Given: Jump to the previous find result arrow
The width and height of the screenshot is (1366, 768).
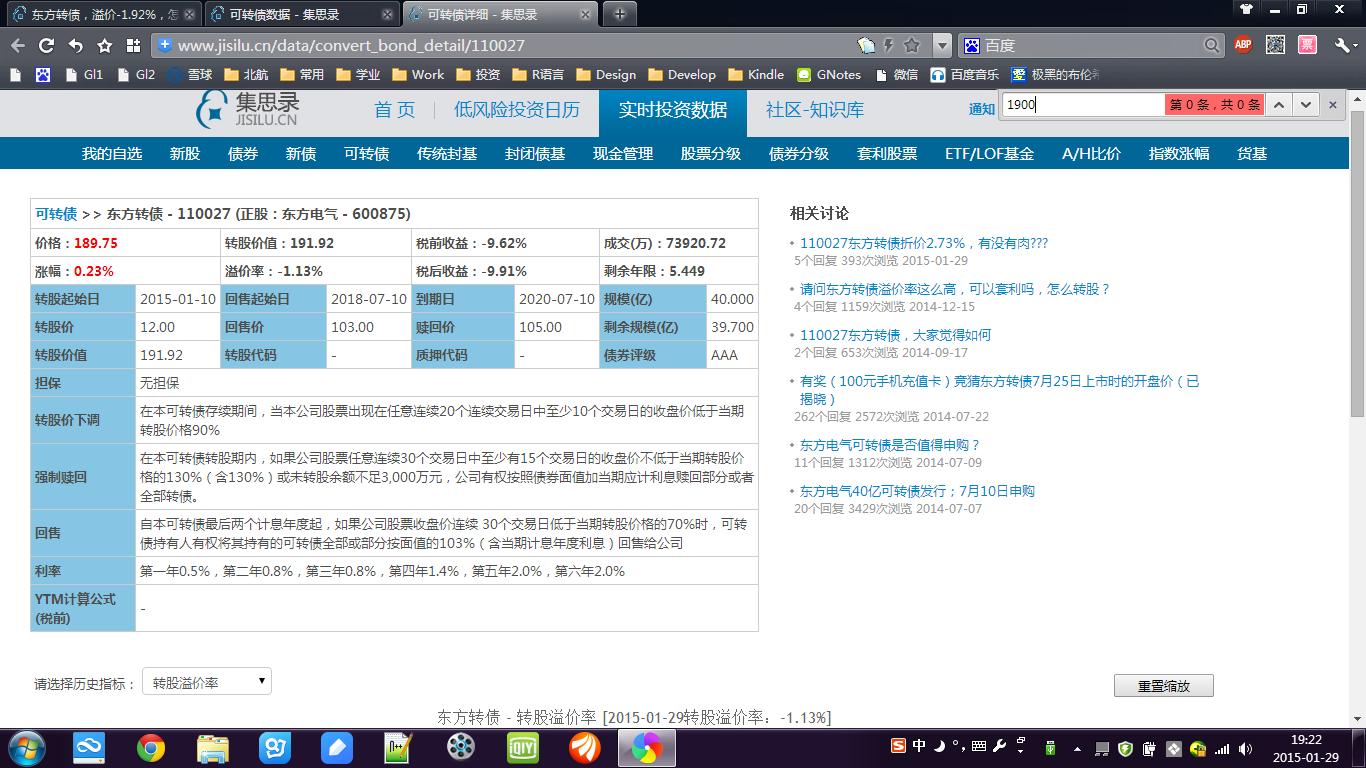Looking at the screenshot, I should (1279, 104).
